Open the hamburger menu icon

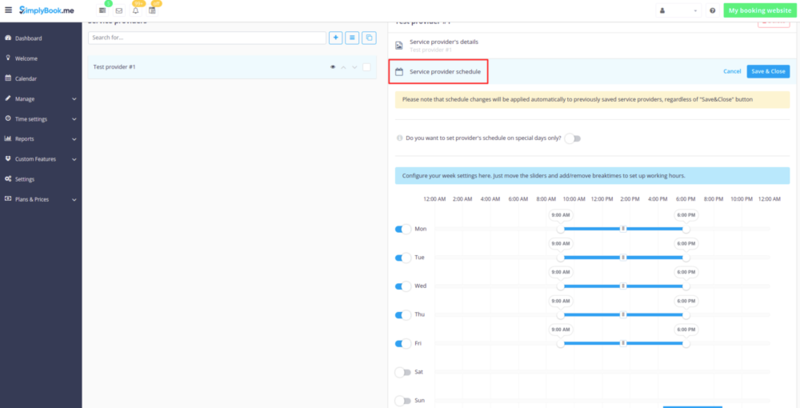coord(8,9)
